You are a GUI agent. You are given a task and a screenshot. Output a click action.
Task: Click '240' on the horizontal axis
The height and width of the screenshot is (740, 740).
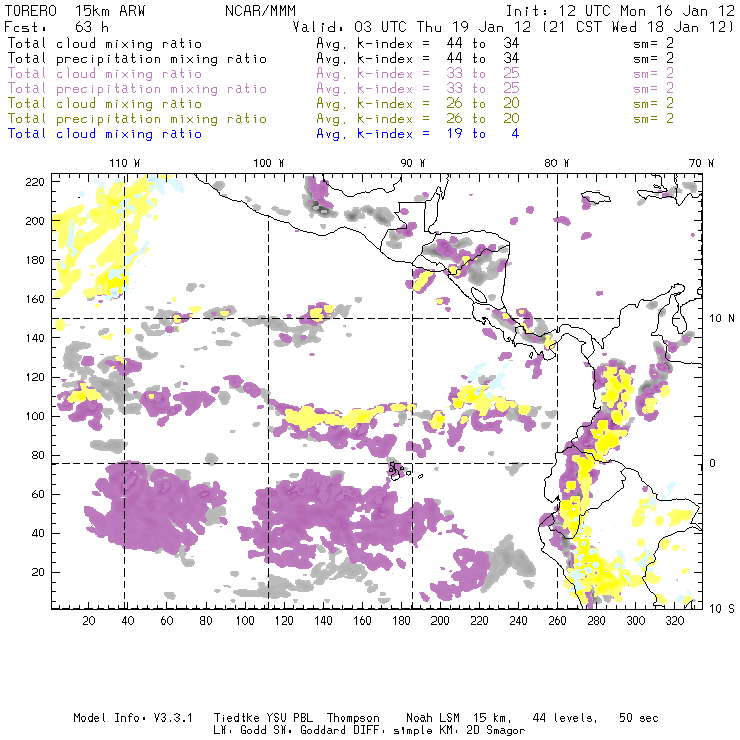(518, 621)
